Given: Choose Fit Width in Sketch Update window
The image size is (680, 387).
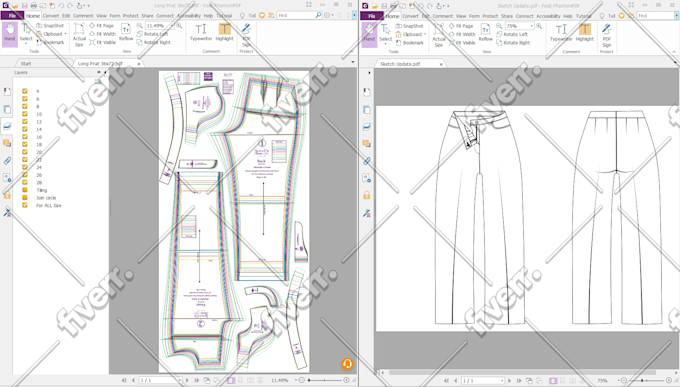Looking at the screenshot, I should 462,34.
